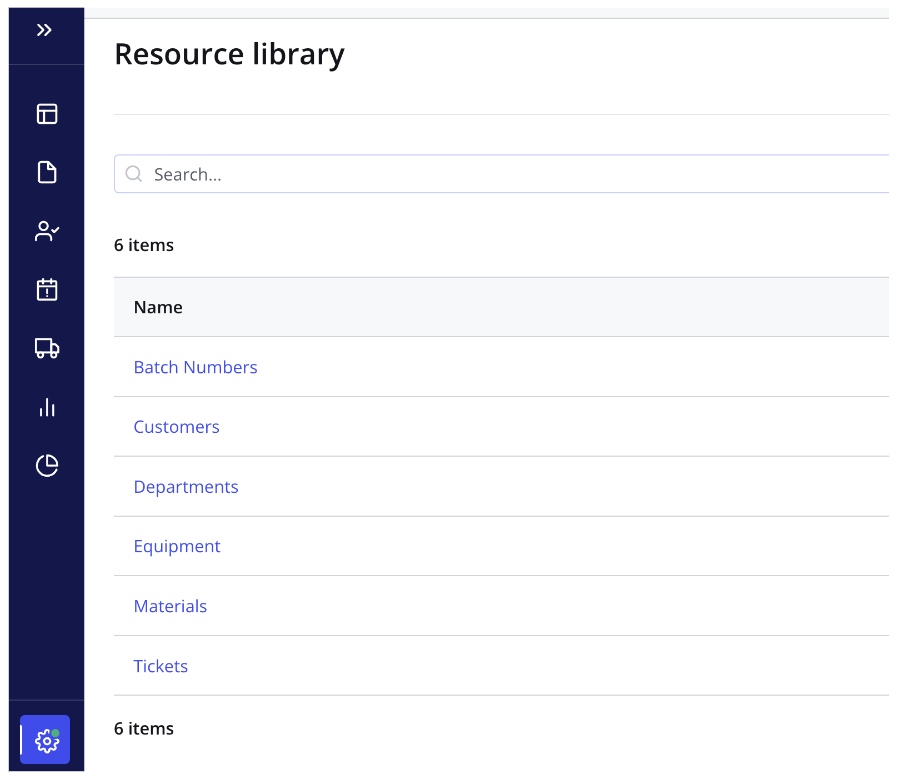Open the pie chart icon in sidebar

[x=47, y=466]
